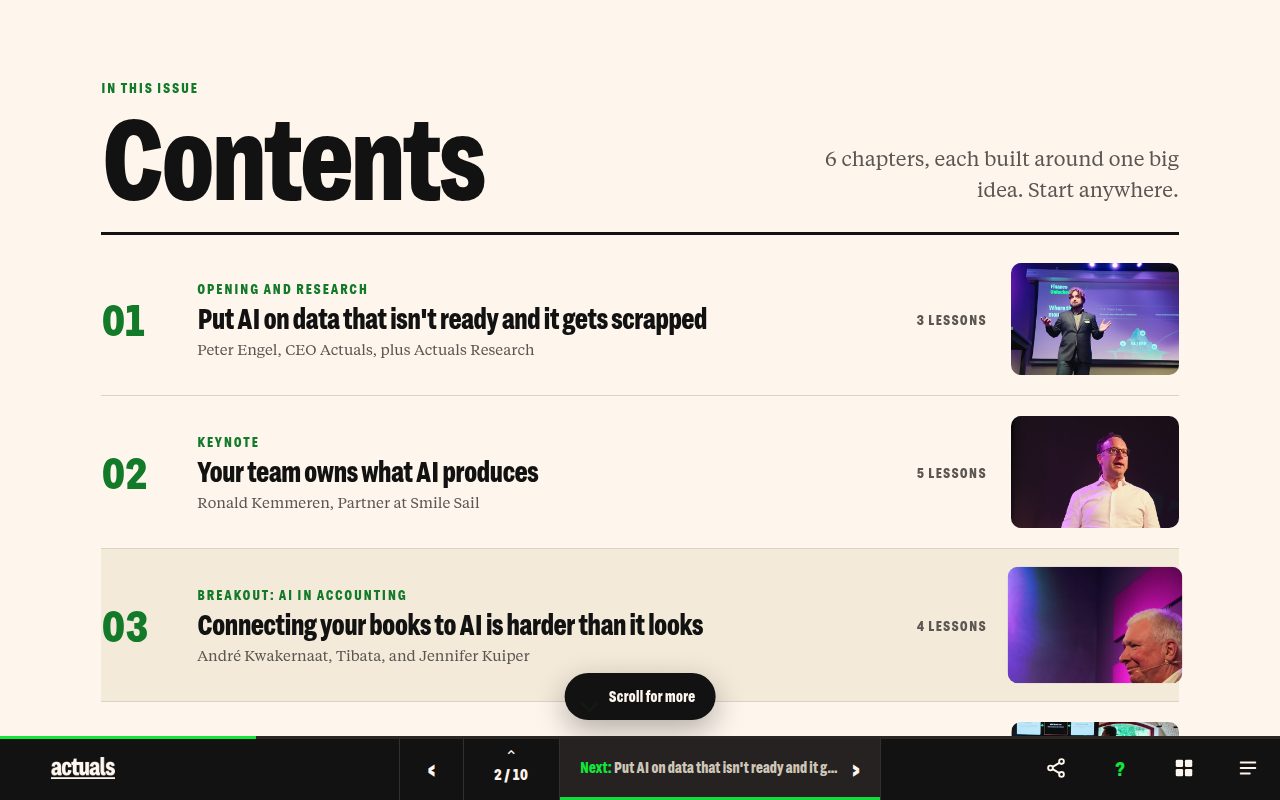Click the 5 LESSONS label

pyautogui.click(x=951, y=473)
